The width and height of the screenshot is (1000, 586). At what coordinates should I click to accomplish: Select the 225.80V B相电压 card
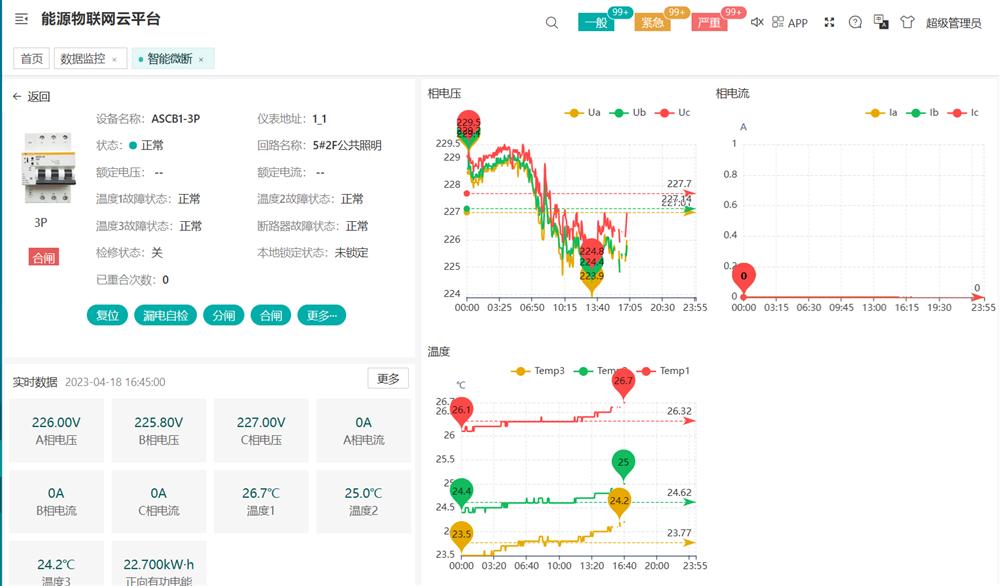coord(159,430)
